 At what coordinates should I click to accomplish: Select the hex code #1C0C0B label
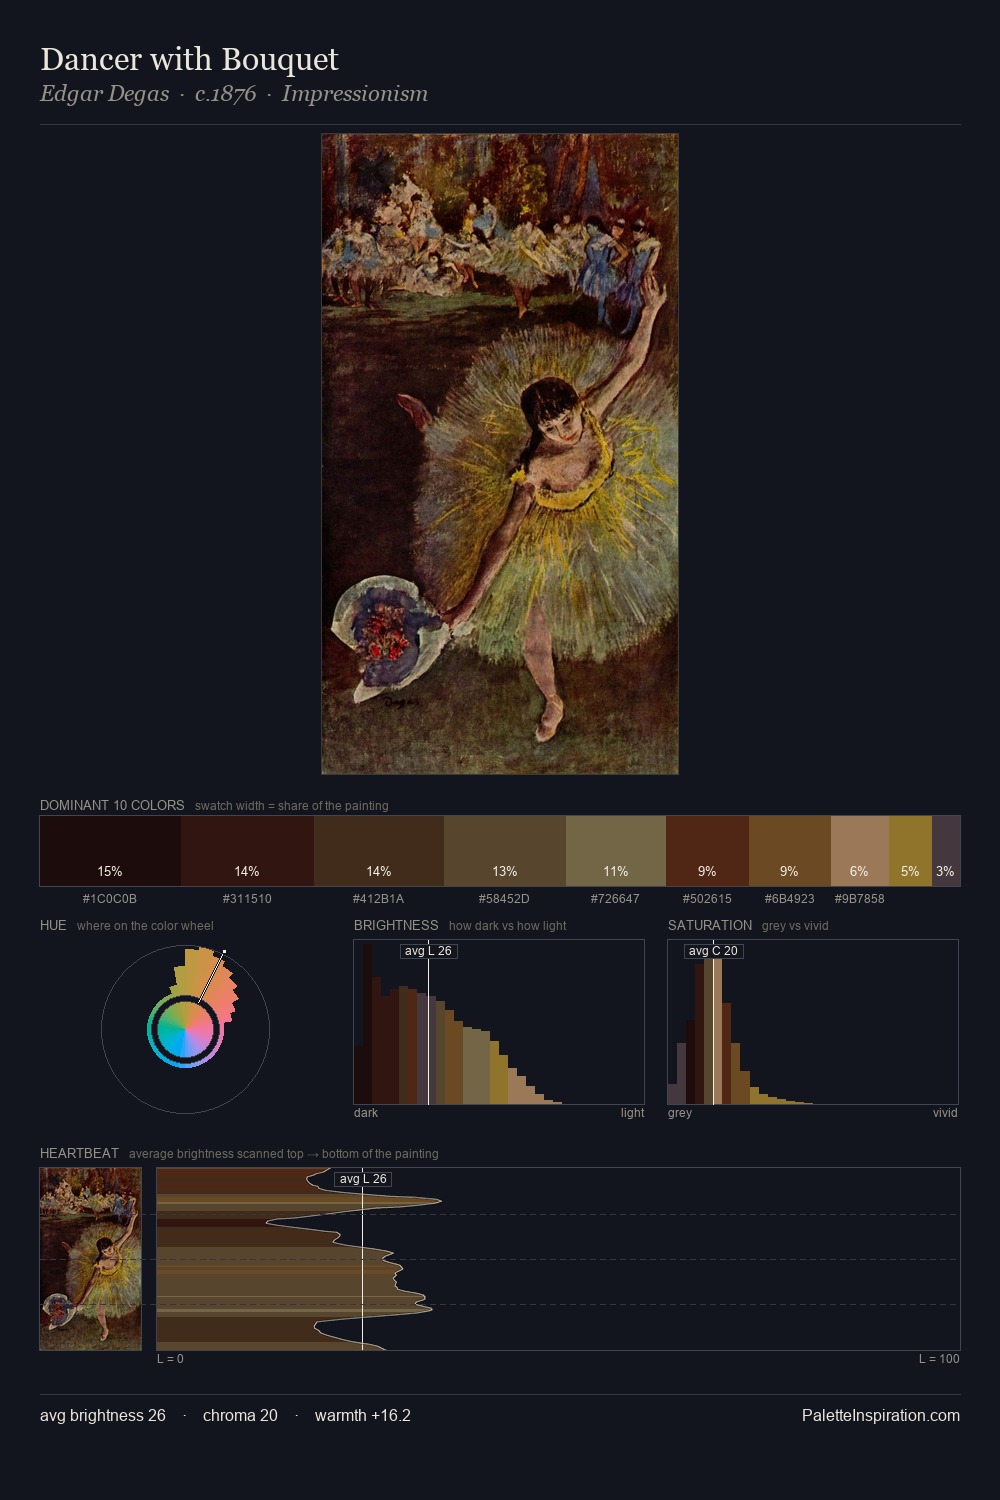pos(110,899)
